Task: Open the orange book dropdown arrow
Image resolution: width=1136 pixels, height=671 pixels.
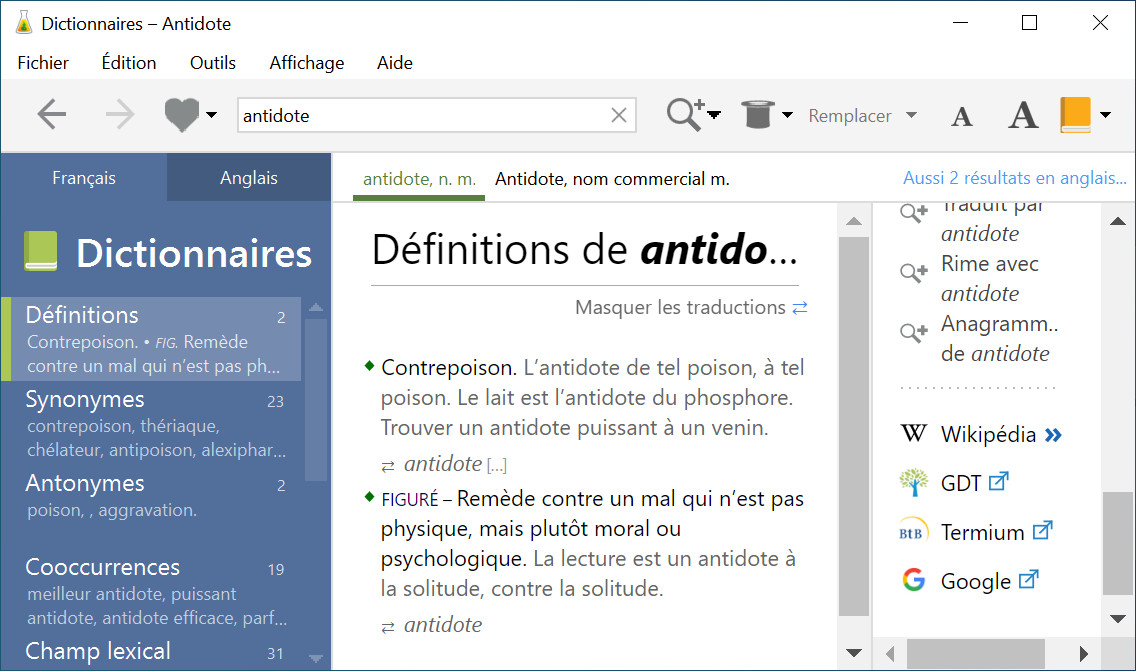Action: click(1105, 114)
